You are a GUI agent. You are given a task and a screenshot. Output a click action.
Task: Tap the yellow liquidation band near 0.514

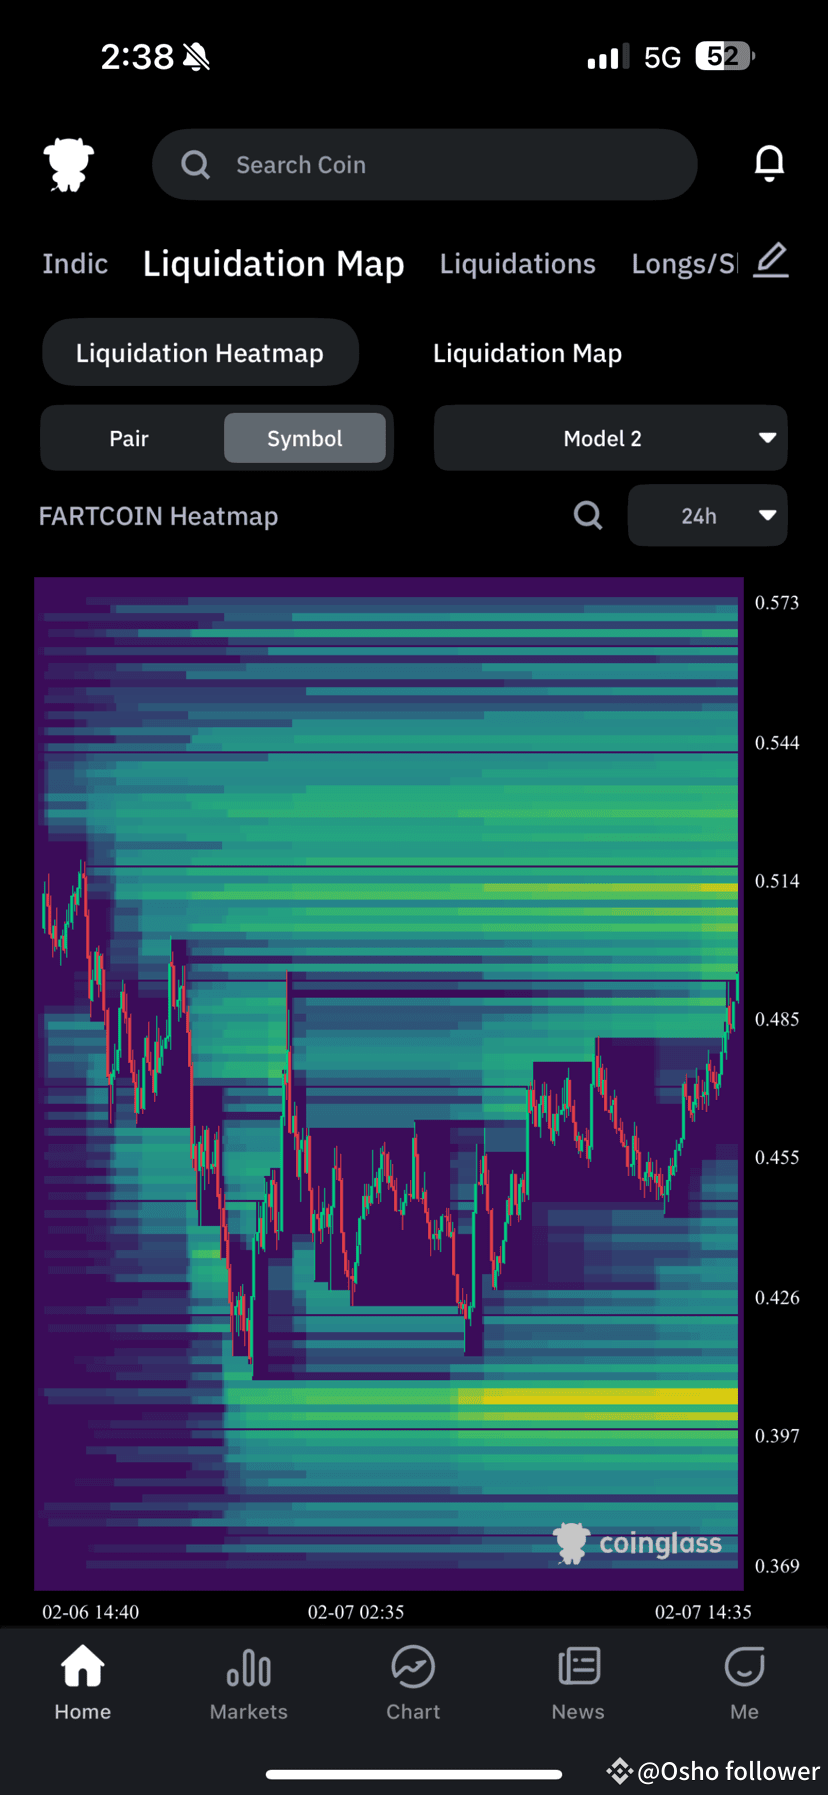point(611,887)
